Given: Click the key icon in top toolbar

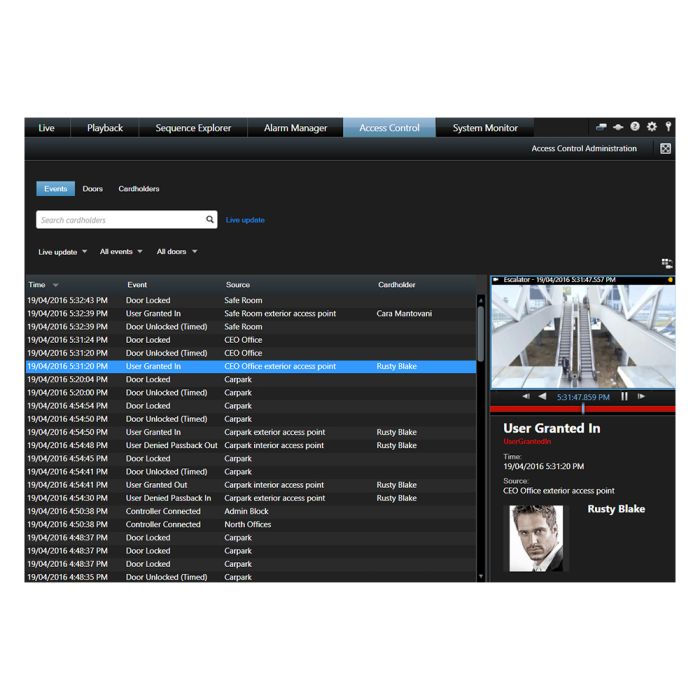Looking at the screenshot, I should pos(668,127).
